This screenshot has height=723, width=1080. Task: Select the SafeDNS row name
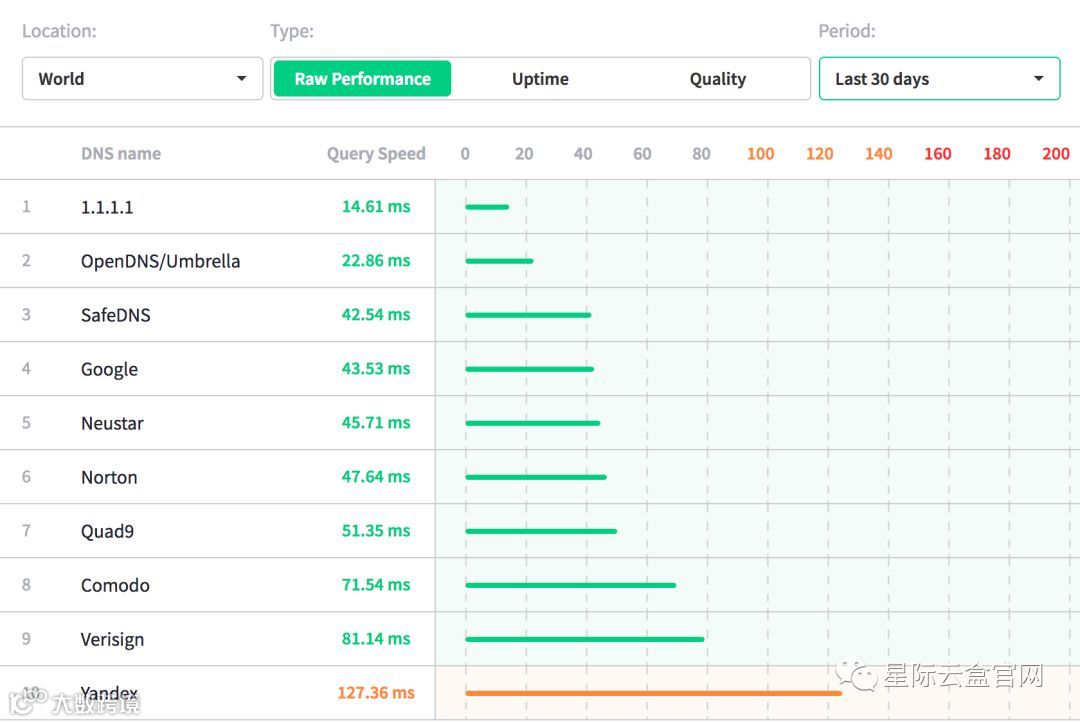[x=116, y=315]
